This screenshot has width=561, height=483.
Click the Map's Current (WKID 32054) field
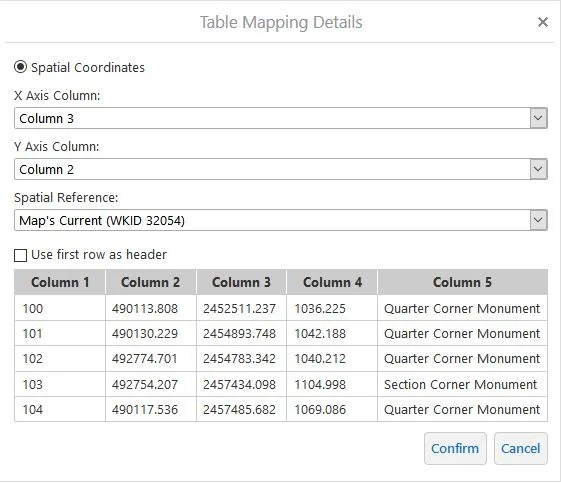[x=281, y=220]
